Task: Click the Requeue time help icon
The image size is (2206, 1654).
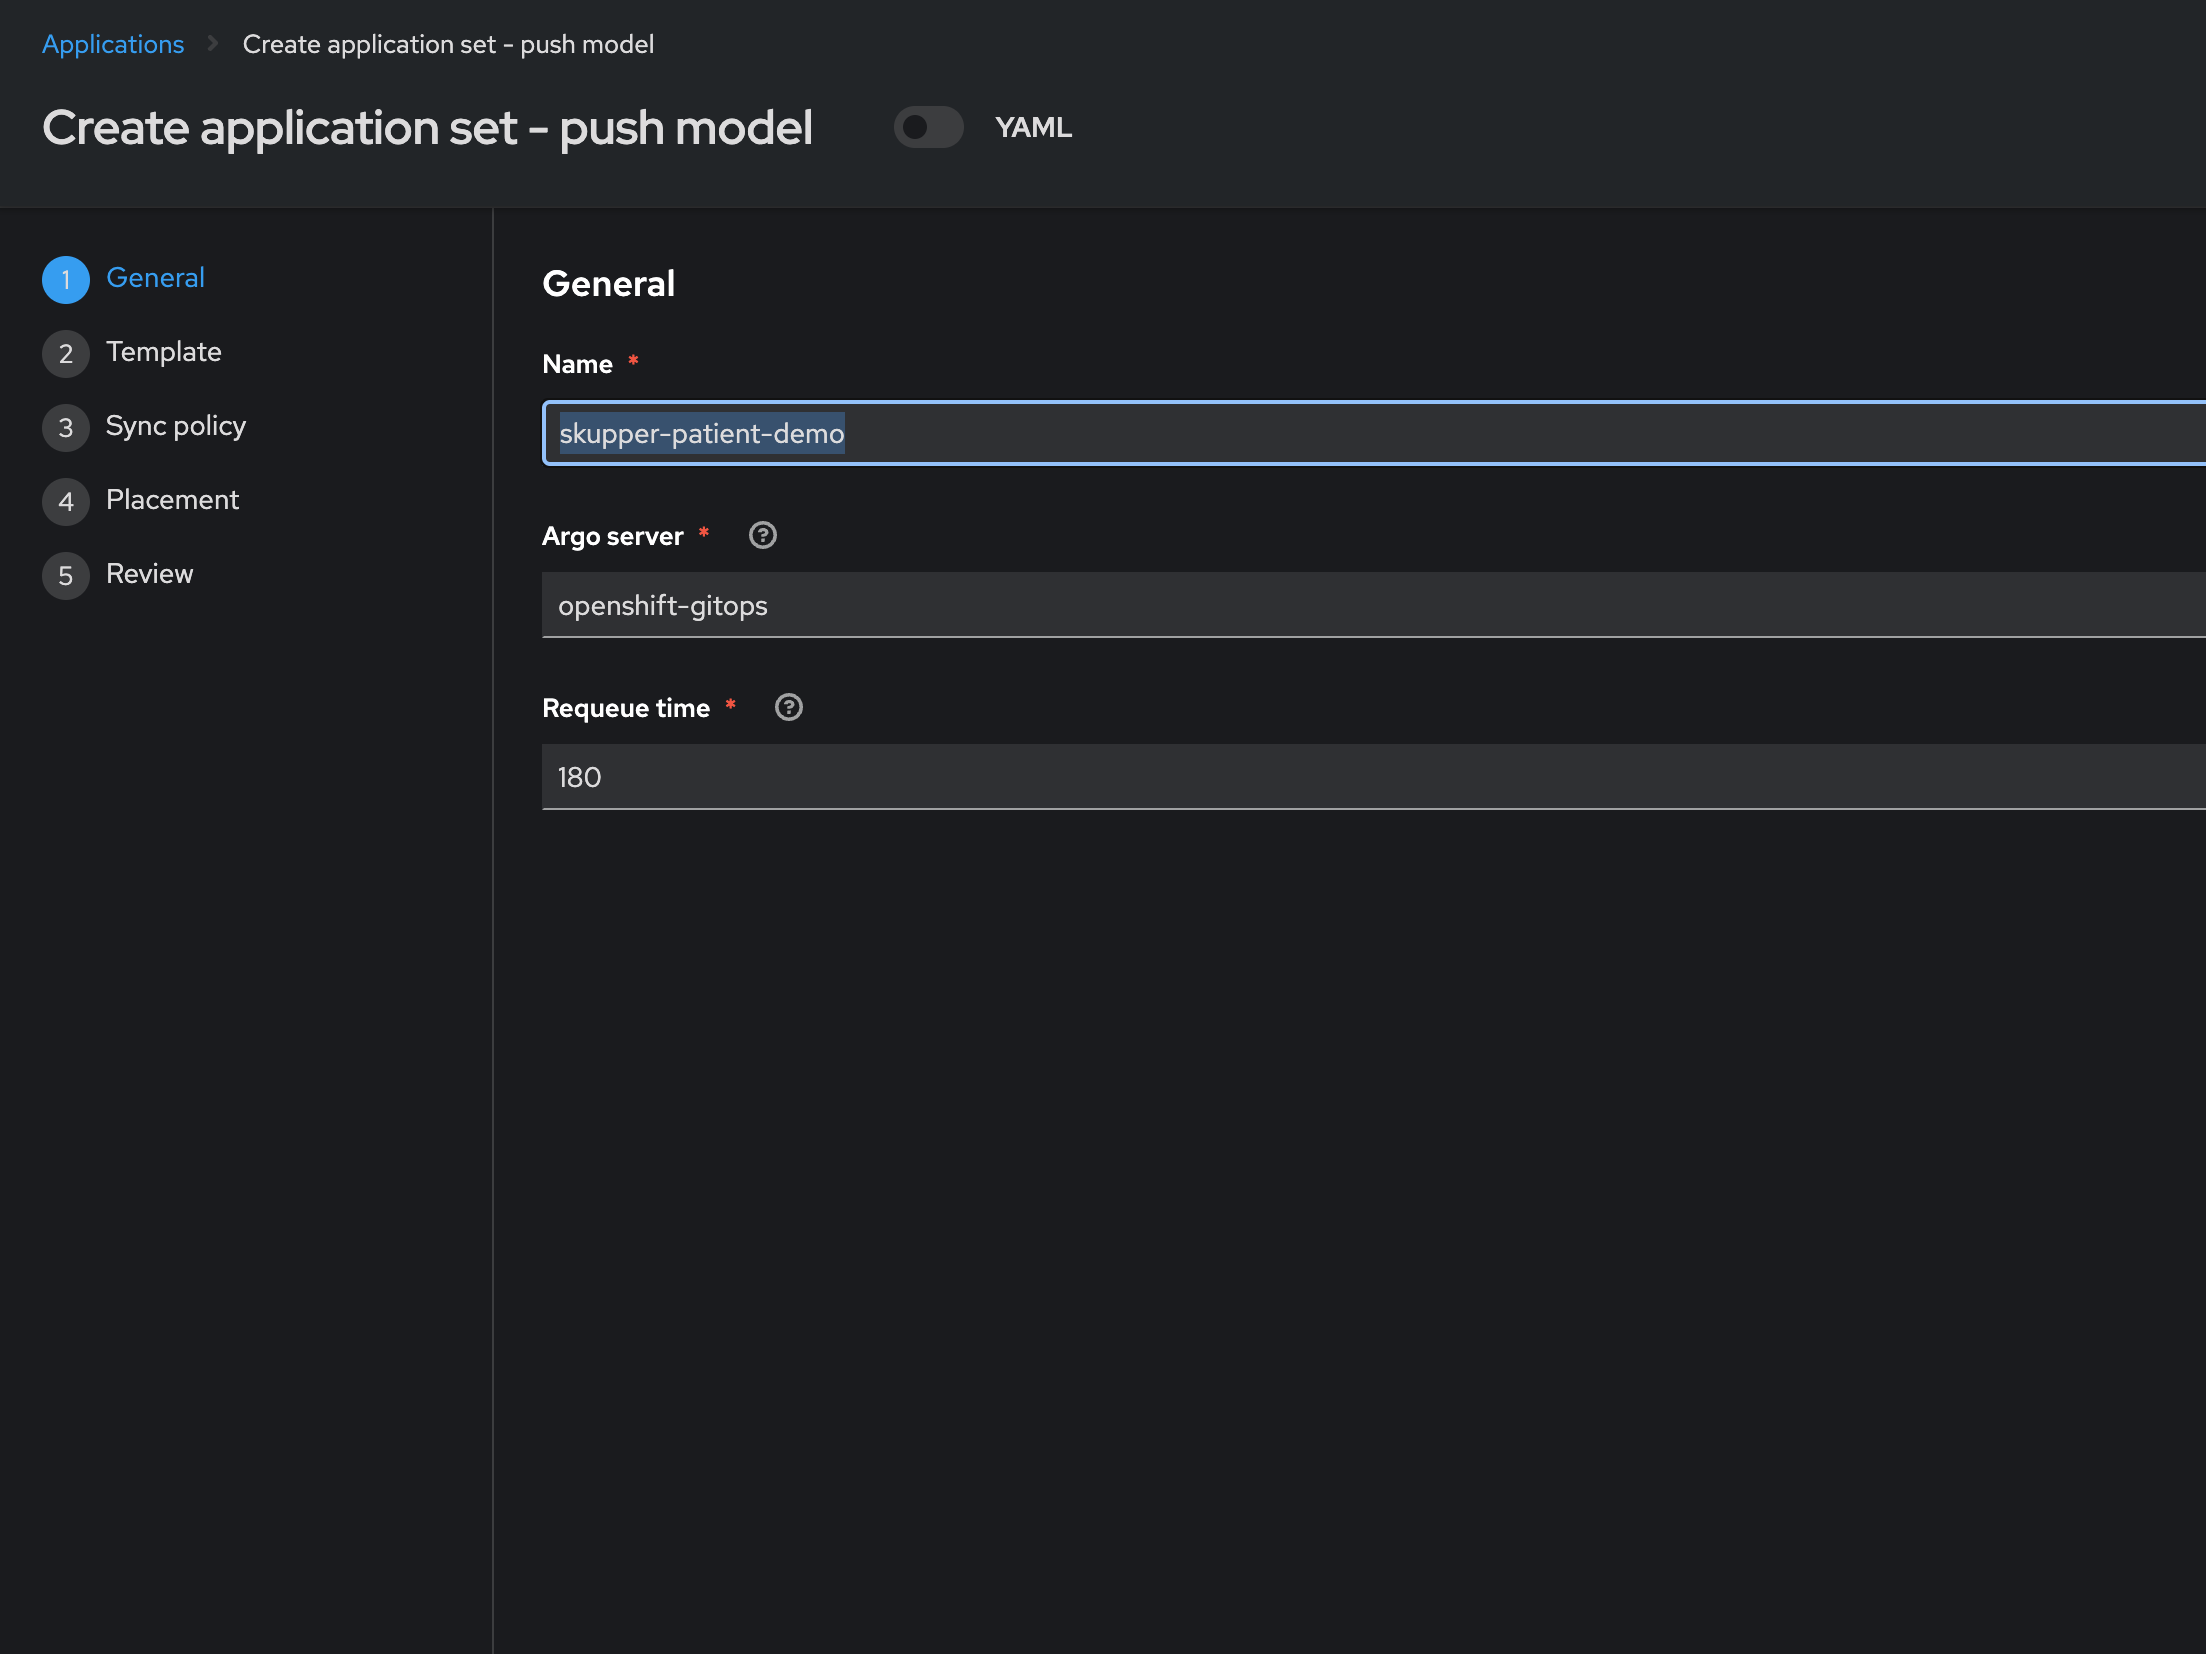Action: pos(789,708)
